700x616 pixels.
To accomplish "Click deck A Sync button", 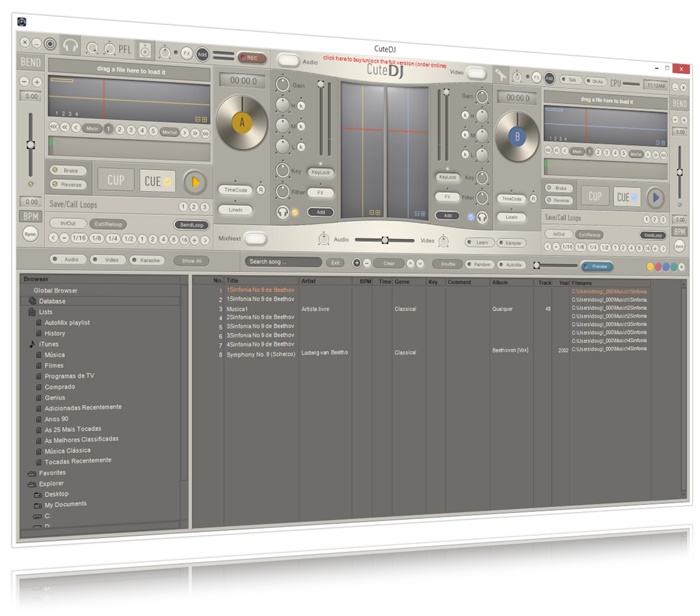I will point(30,234).
